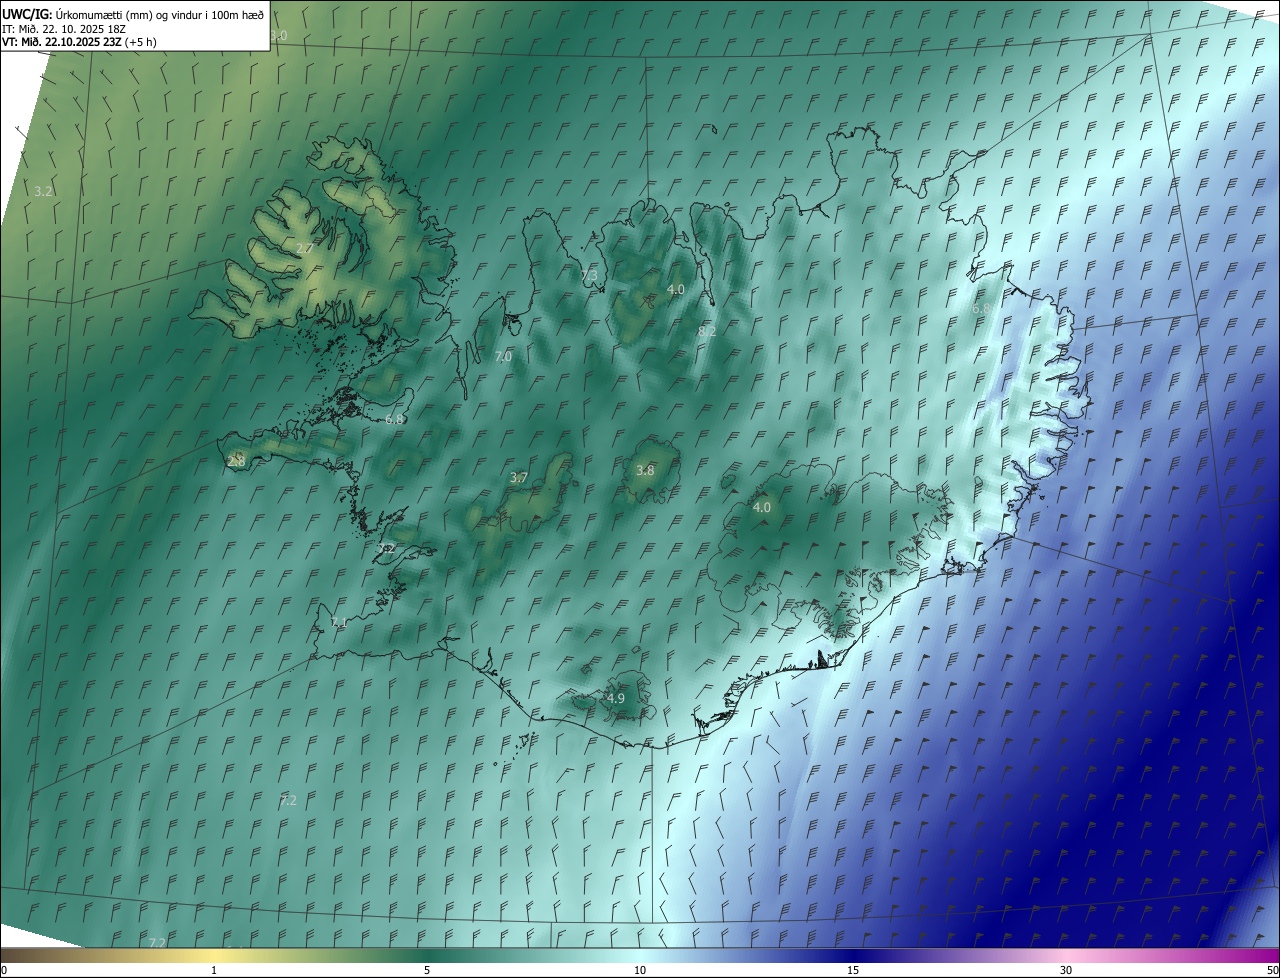Click the 3.8 value label
This screenshot has width=1280, height=978.
[645, 470]
